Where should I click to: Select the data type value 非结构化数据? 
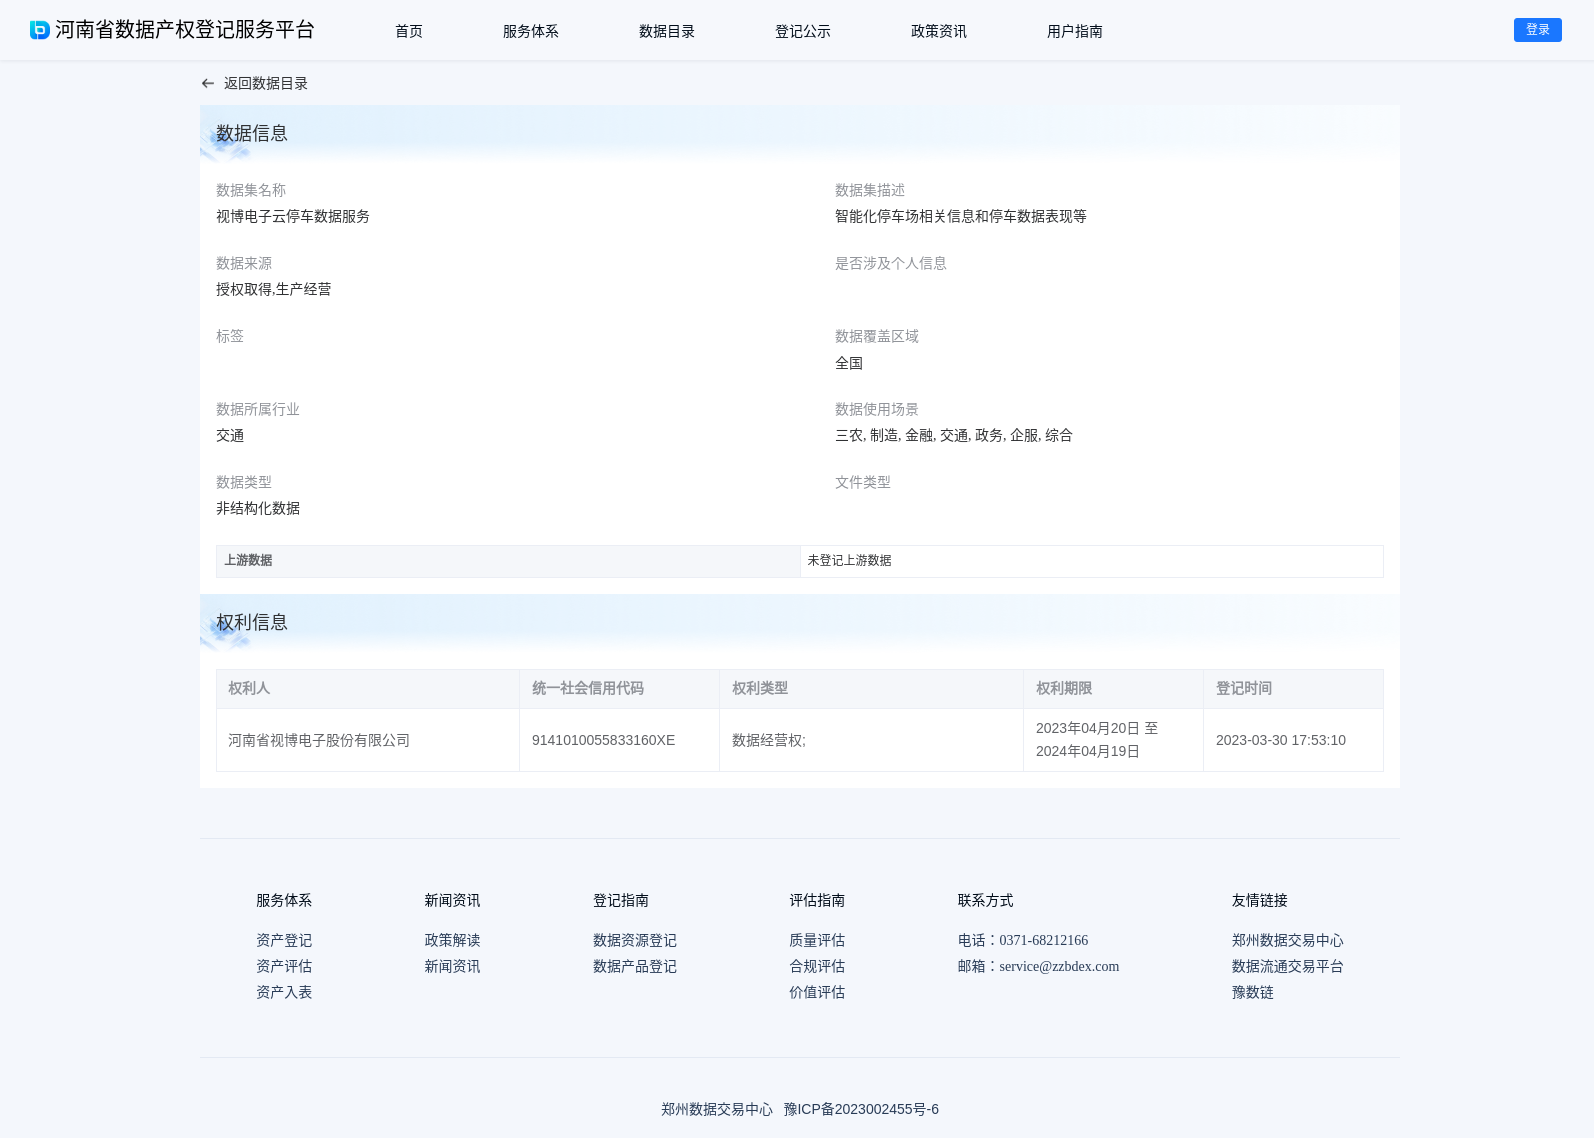(x=258, y=508)
